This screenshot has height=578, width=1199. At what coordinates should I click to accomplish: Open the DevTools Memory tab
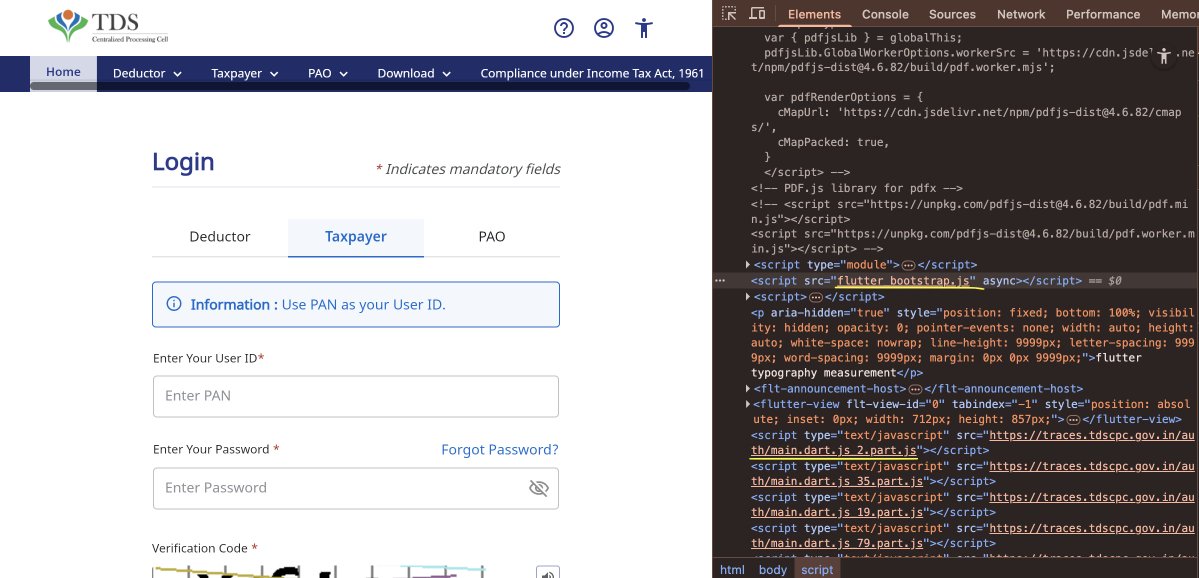[1178, 14]
